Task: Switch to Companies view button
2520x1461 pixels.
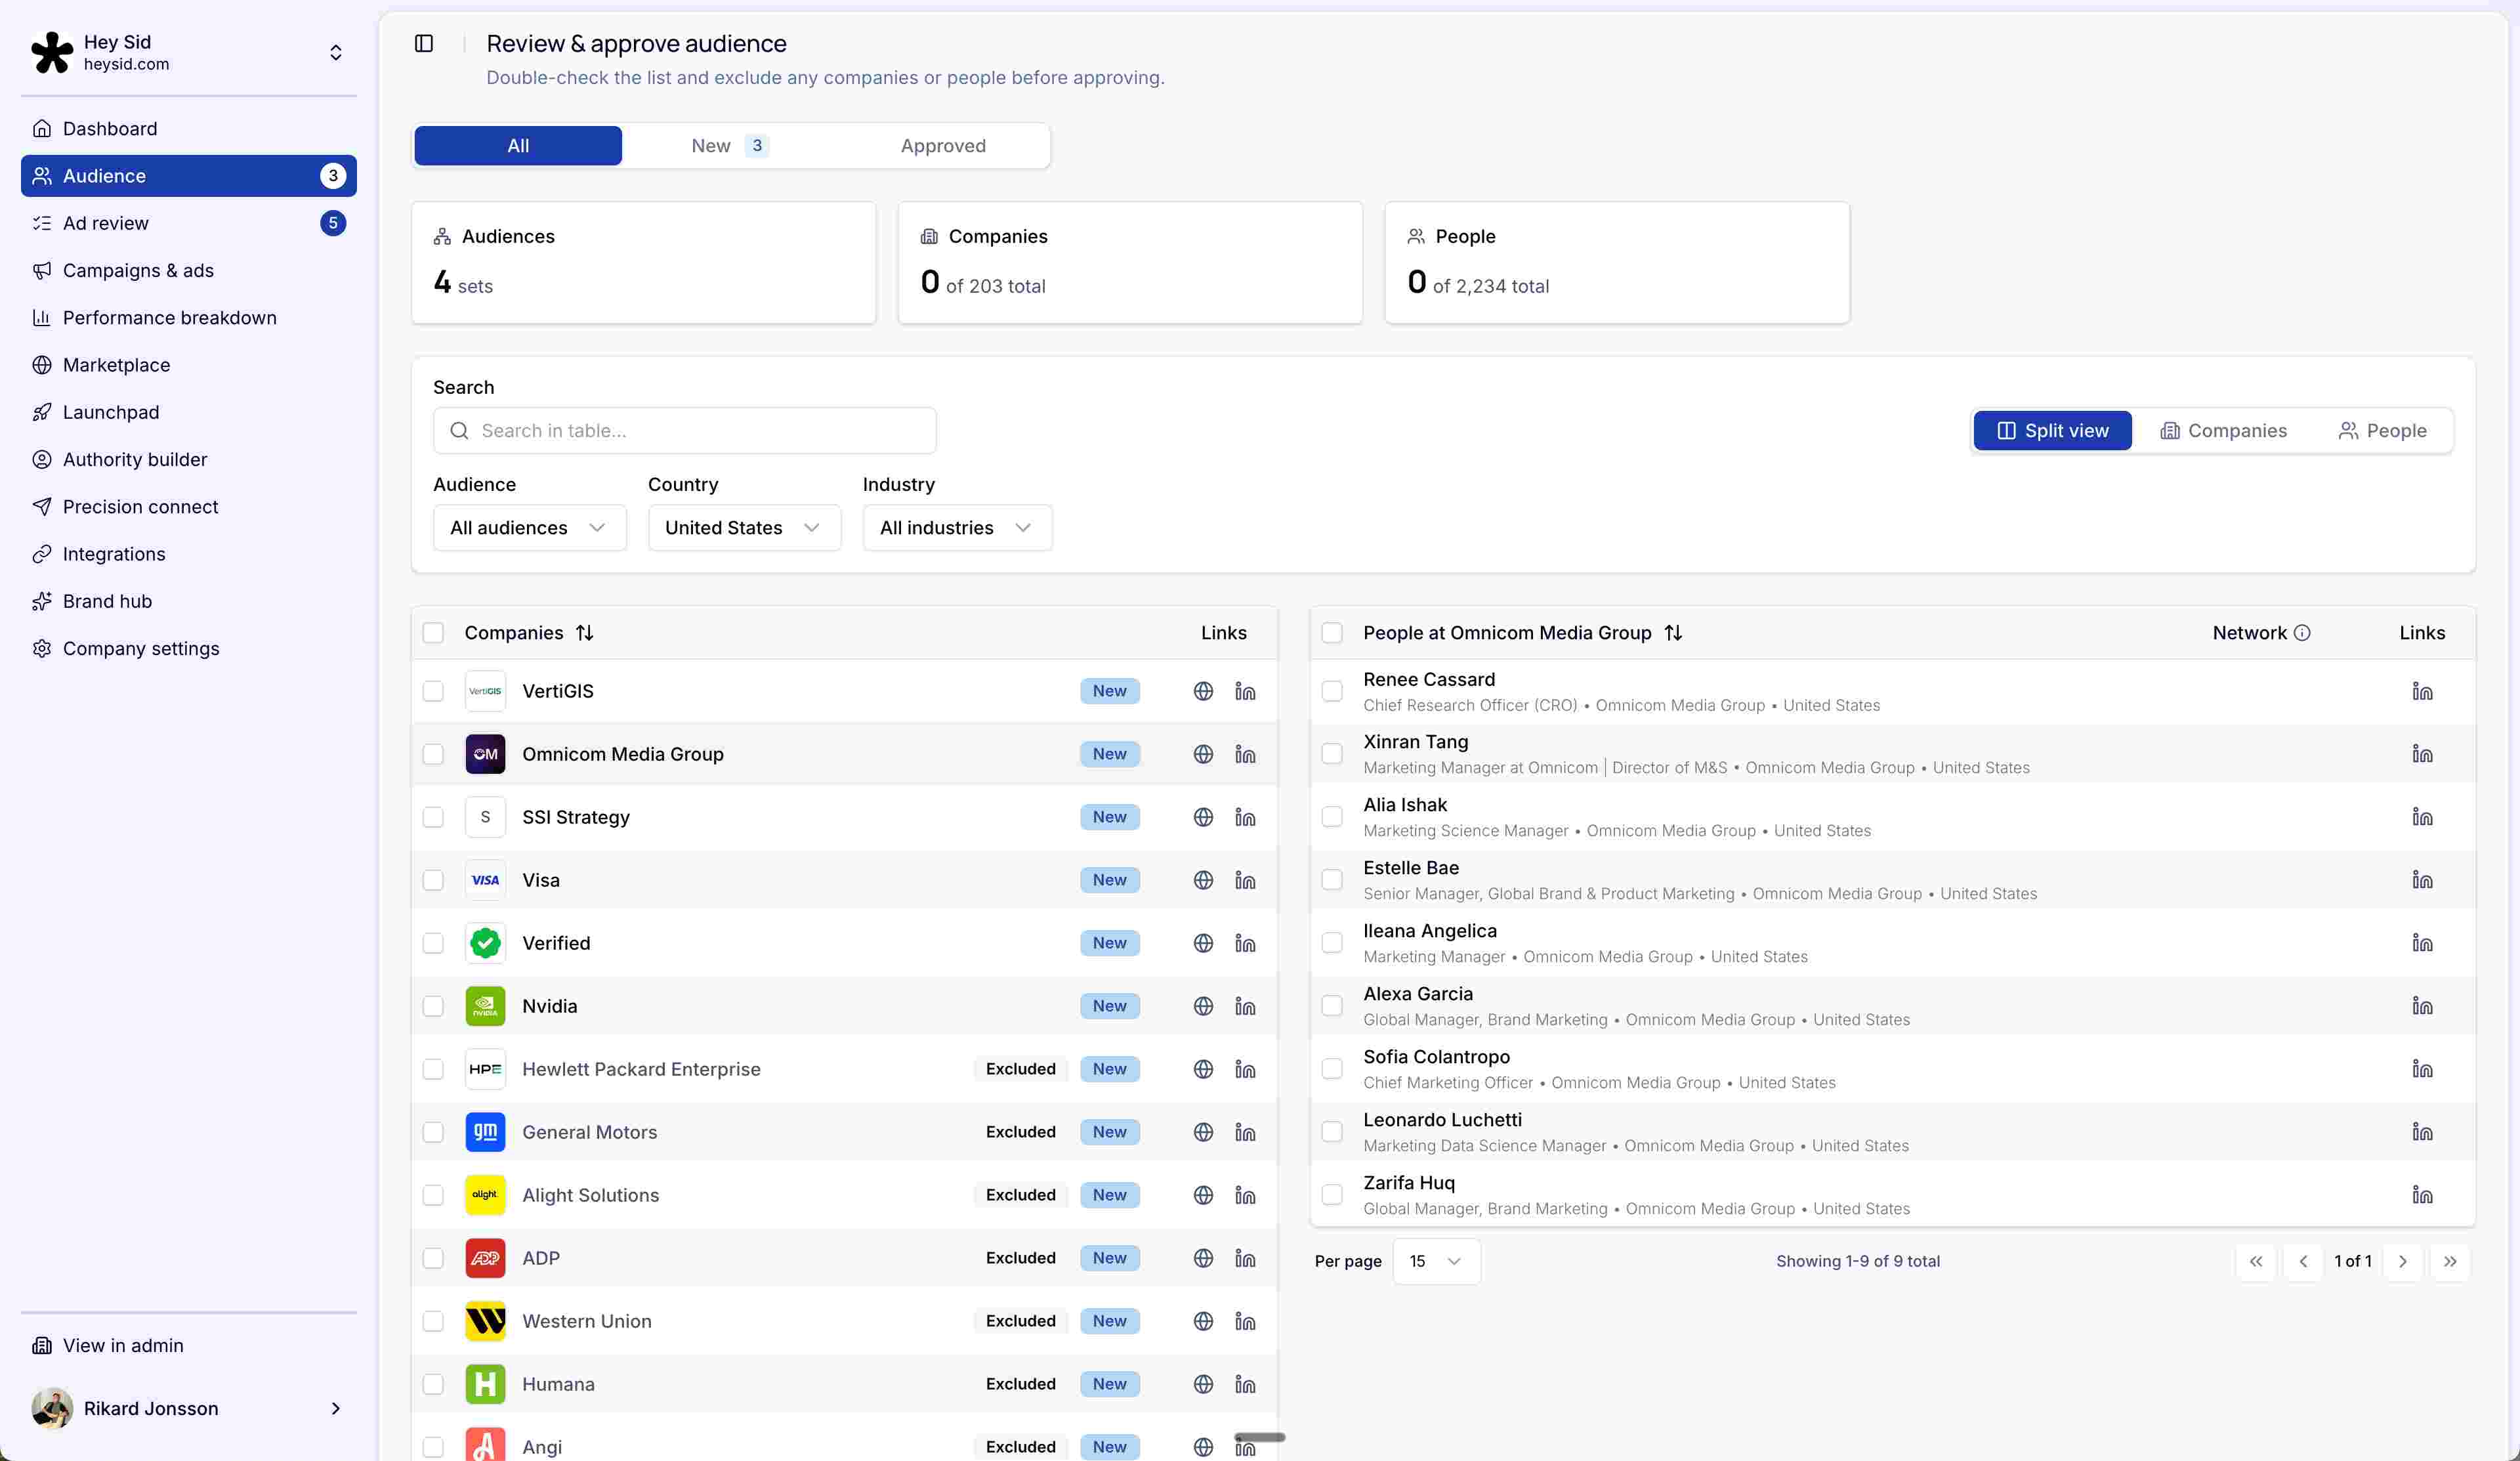Action: point(2223,431)
